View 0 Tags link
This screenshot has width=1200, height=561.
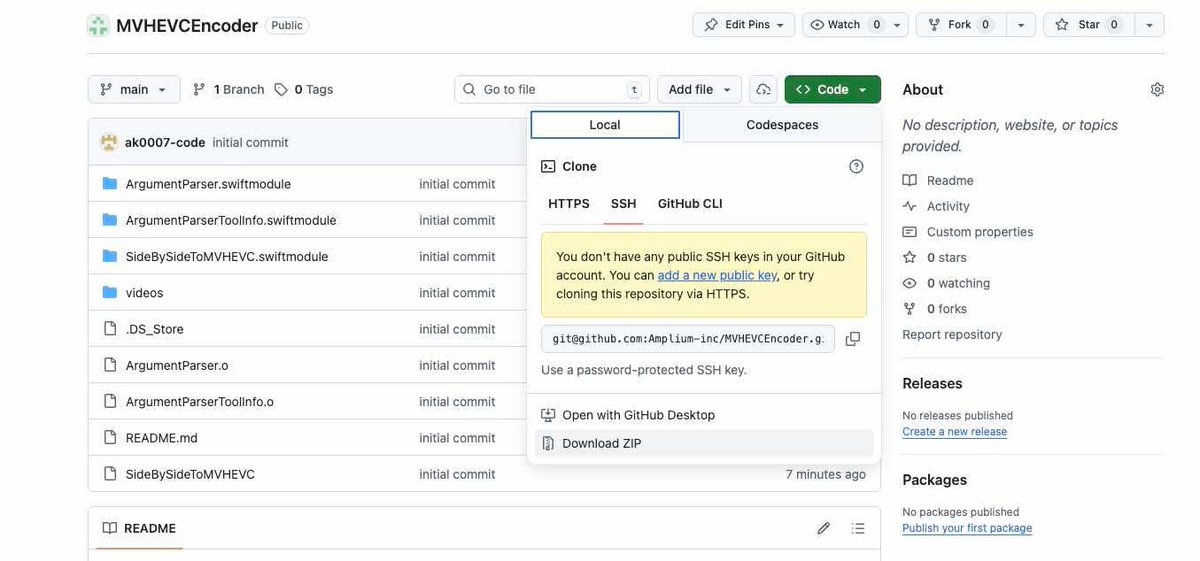click(304, 89)
